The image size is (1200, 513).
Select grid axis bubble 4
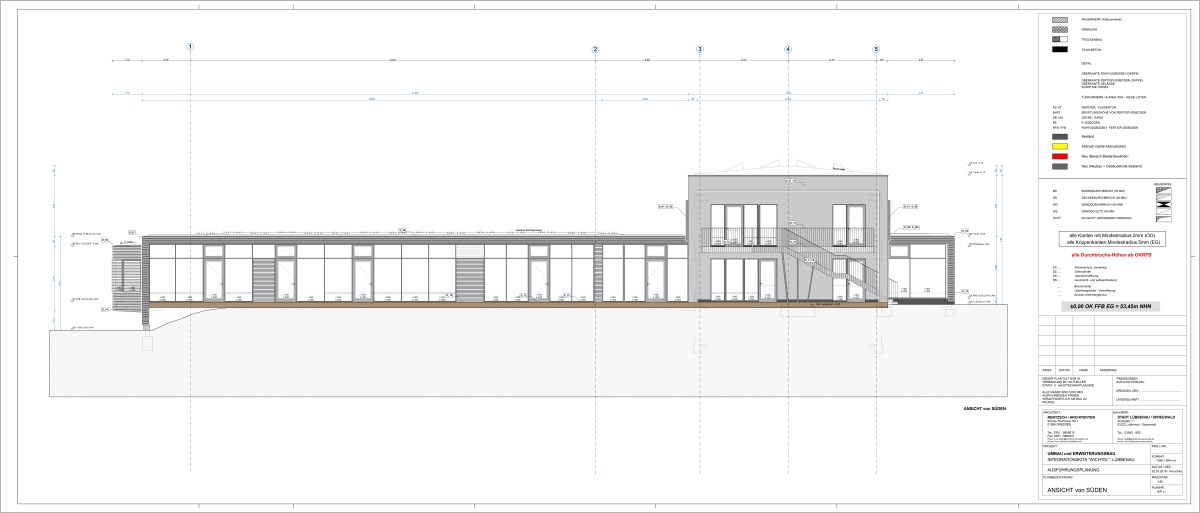(x=788, y=48)
